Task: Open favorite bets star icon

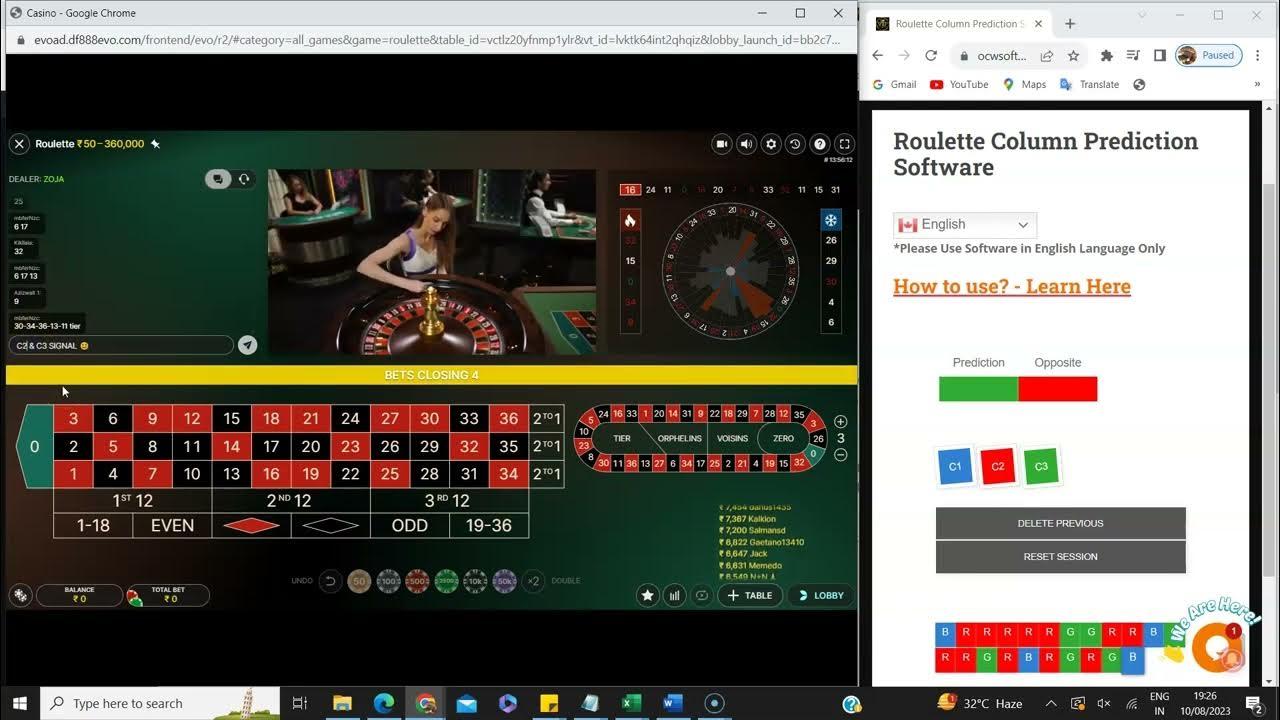Action: point(648,595)
